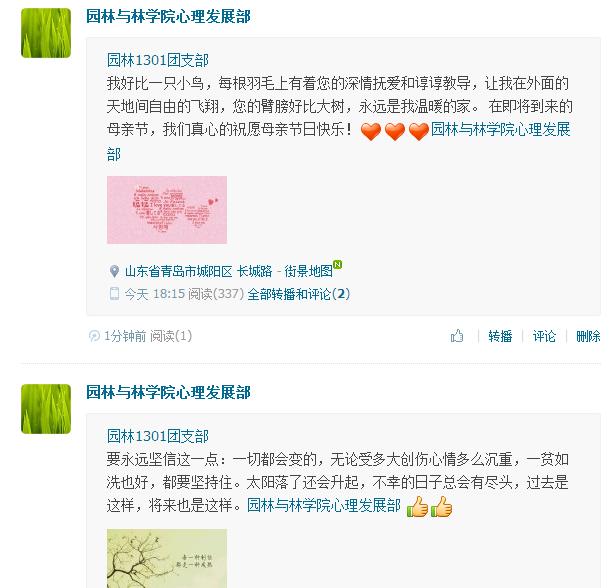
Task: Open 全部转播和评论(2) link
Action: [298, 294]
